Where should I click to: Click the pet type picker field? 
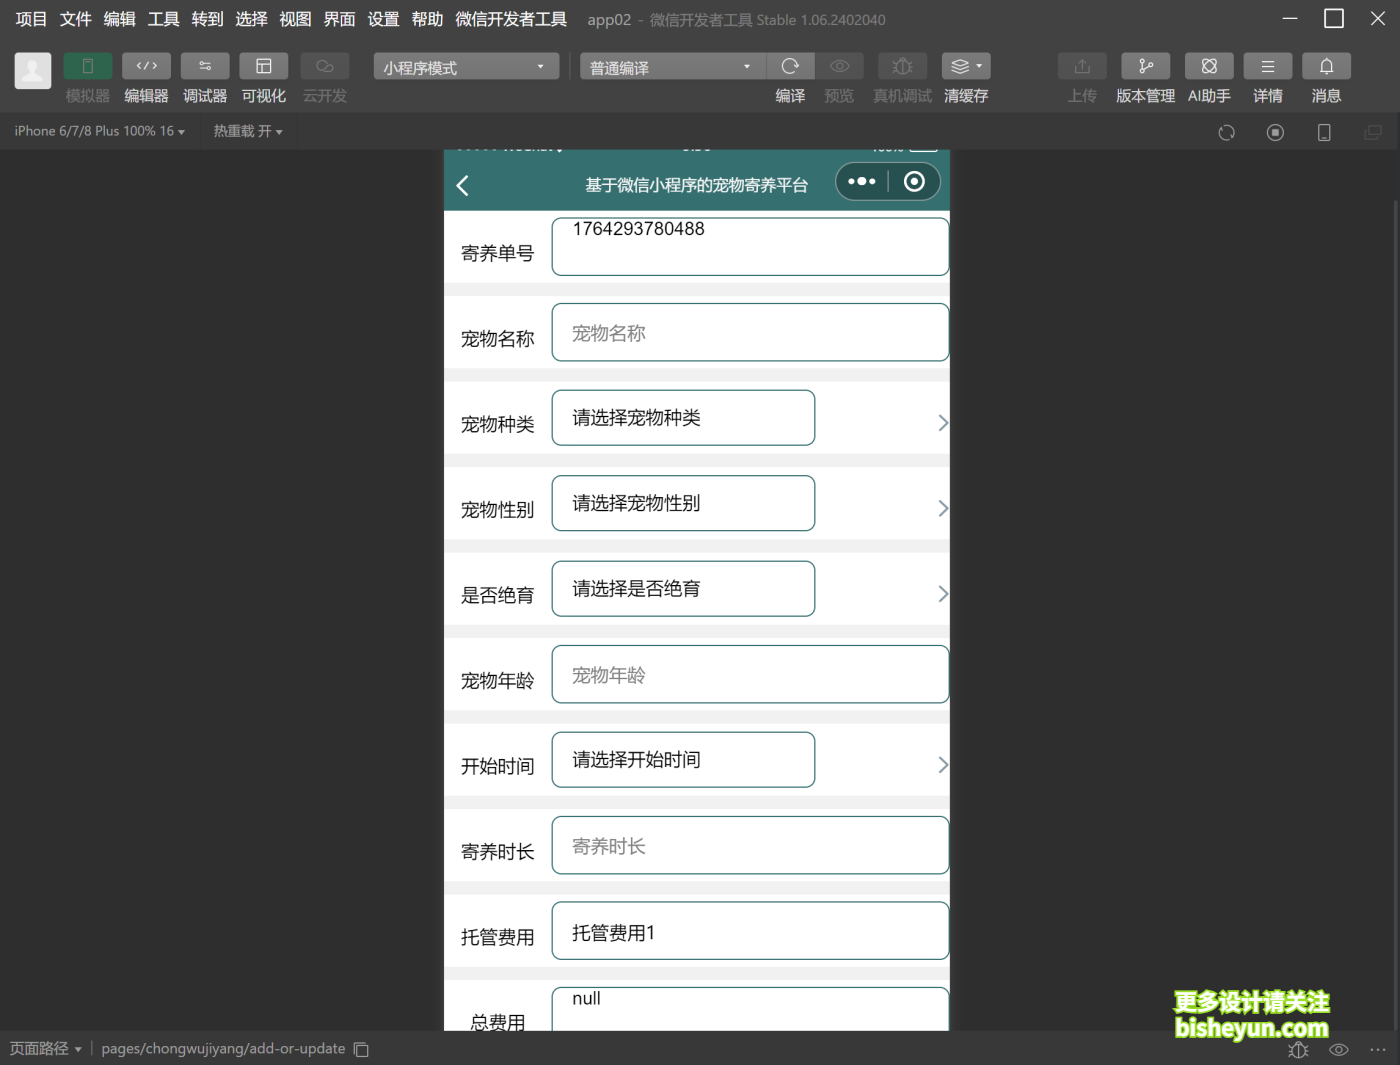point(683,418)
